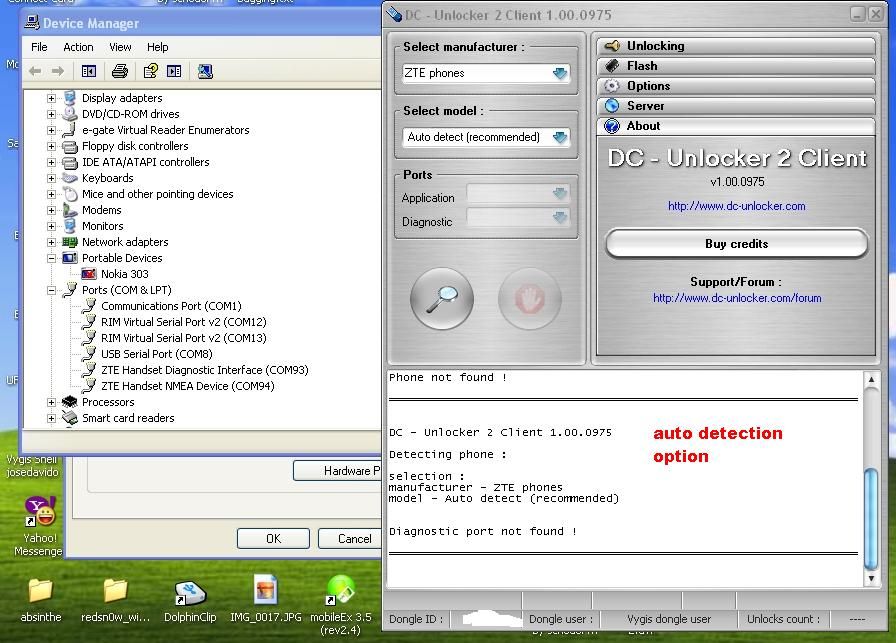Click Scan for hardware changes toolbar icon
Image resolution: width=896 pixels, height=643 pixels.
pos(205,71)
